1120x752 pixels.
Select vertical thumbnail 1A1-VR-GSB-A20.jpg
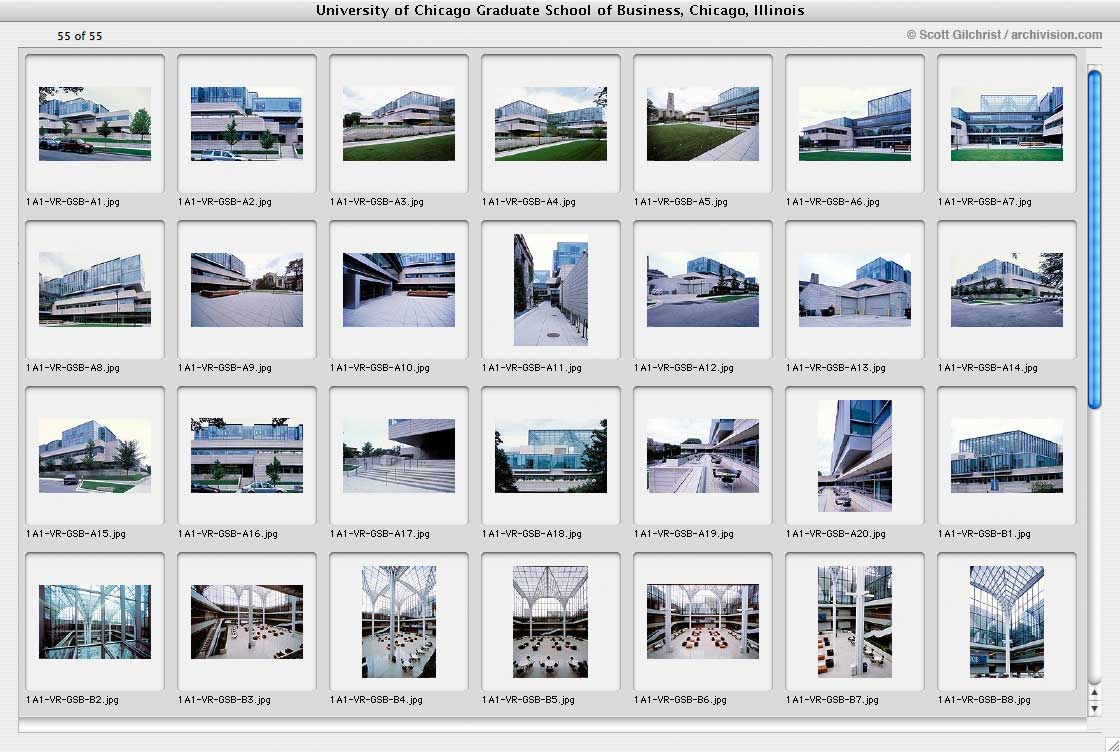[855, 456]
